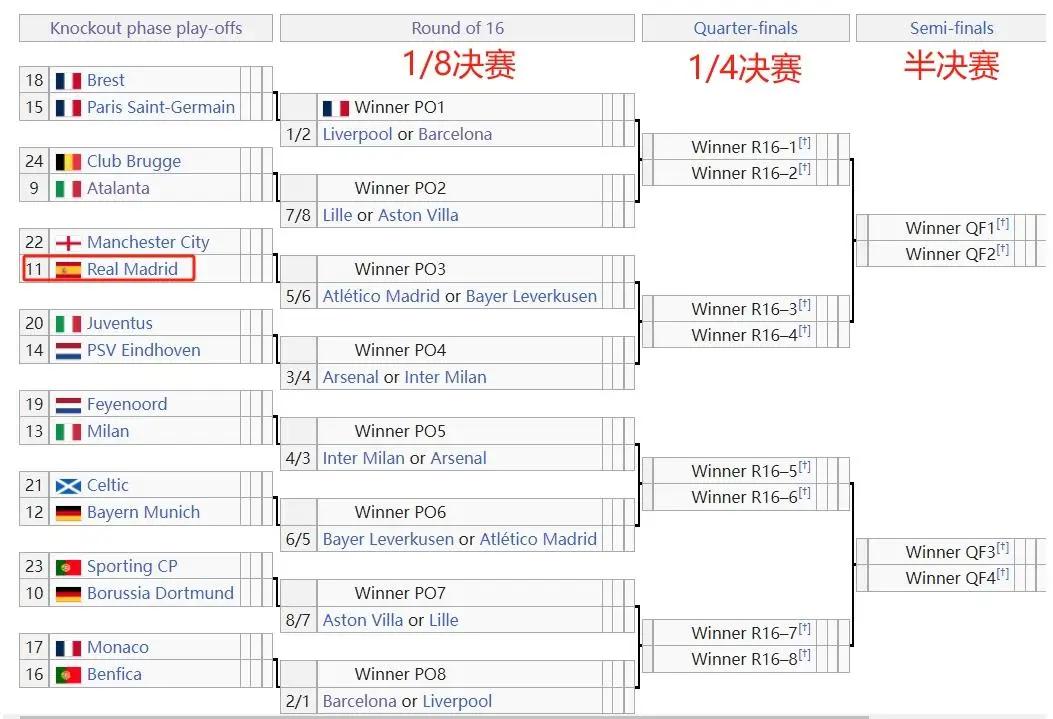
Task: Click the Spanish flag beside Real Madrid
Action: (x=68, y=270)
